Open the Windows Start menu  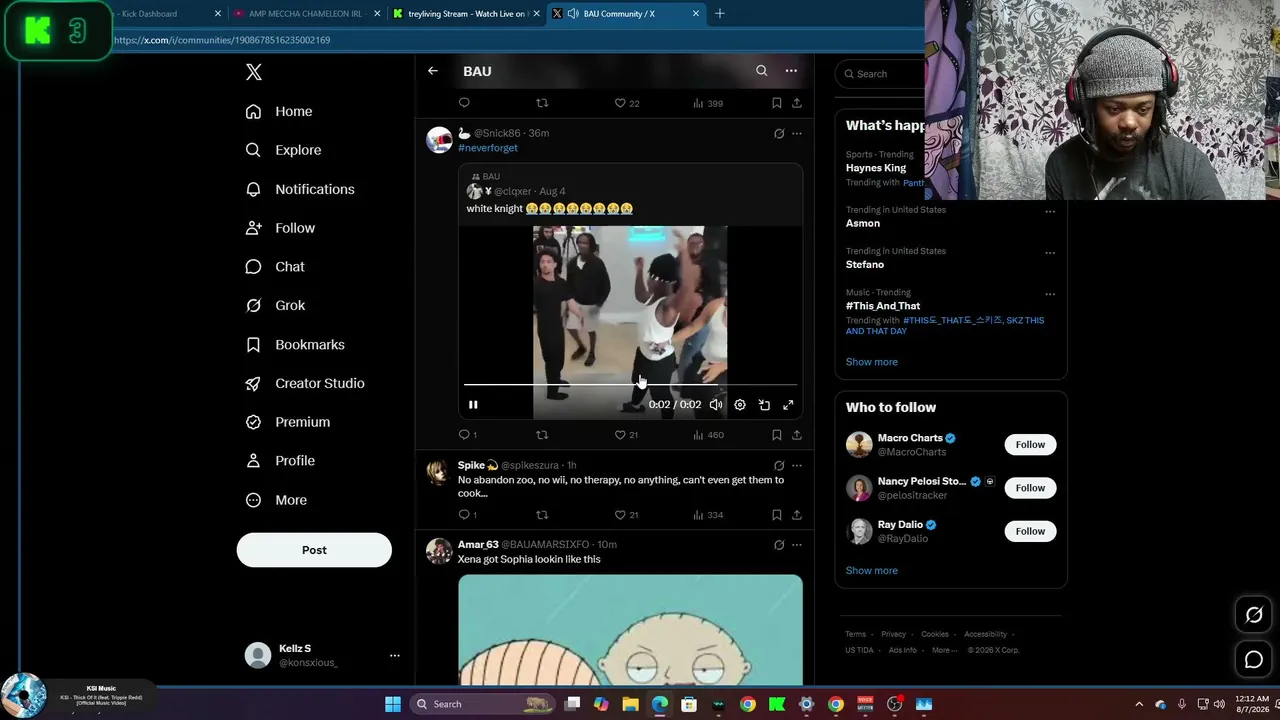pos(393,704)
